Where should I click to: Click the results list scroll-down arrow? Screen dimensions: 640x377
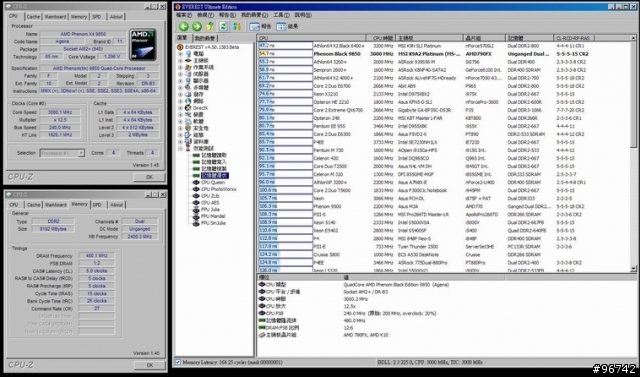point(633,269)
